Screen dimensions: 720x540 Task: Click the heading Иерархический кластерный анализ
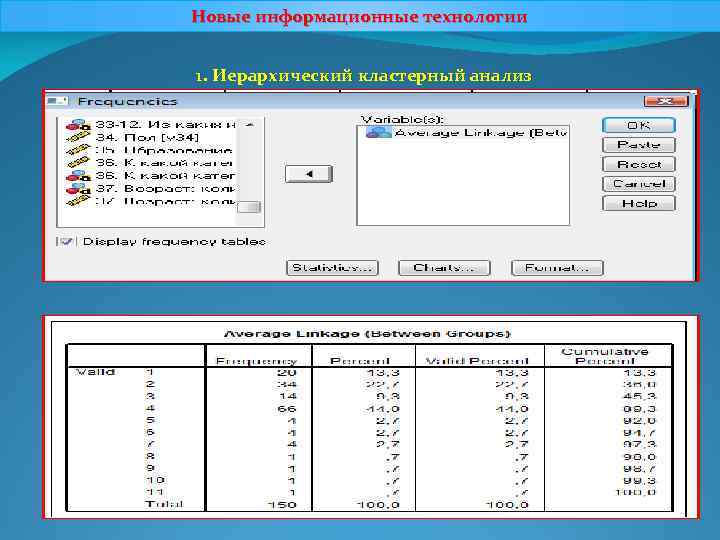coord(371,75)
